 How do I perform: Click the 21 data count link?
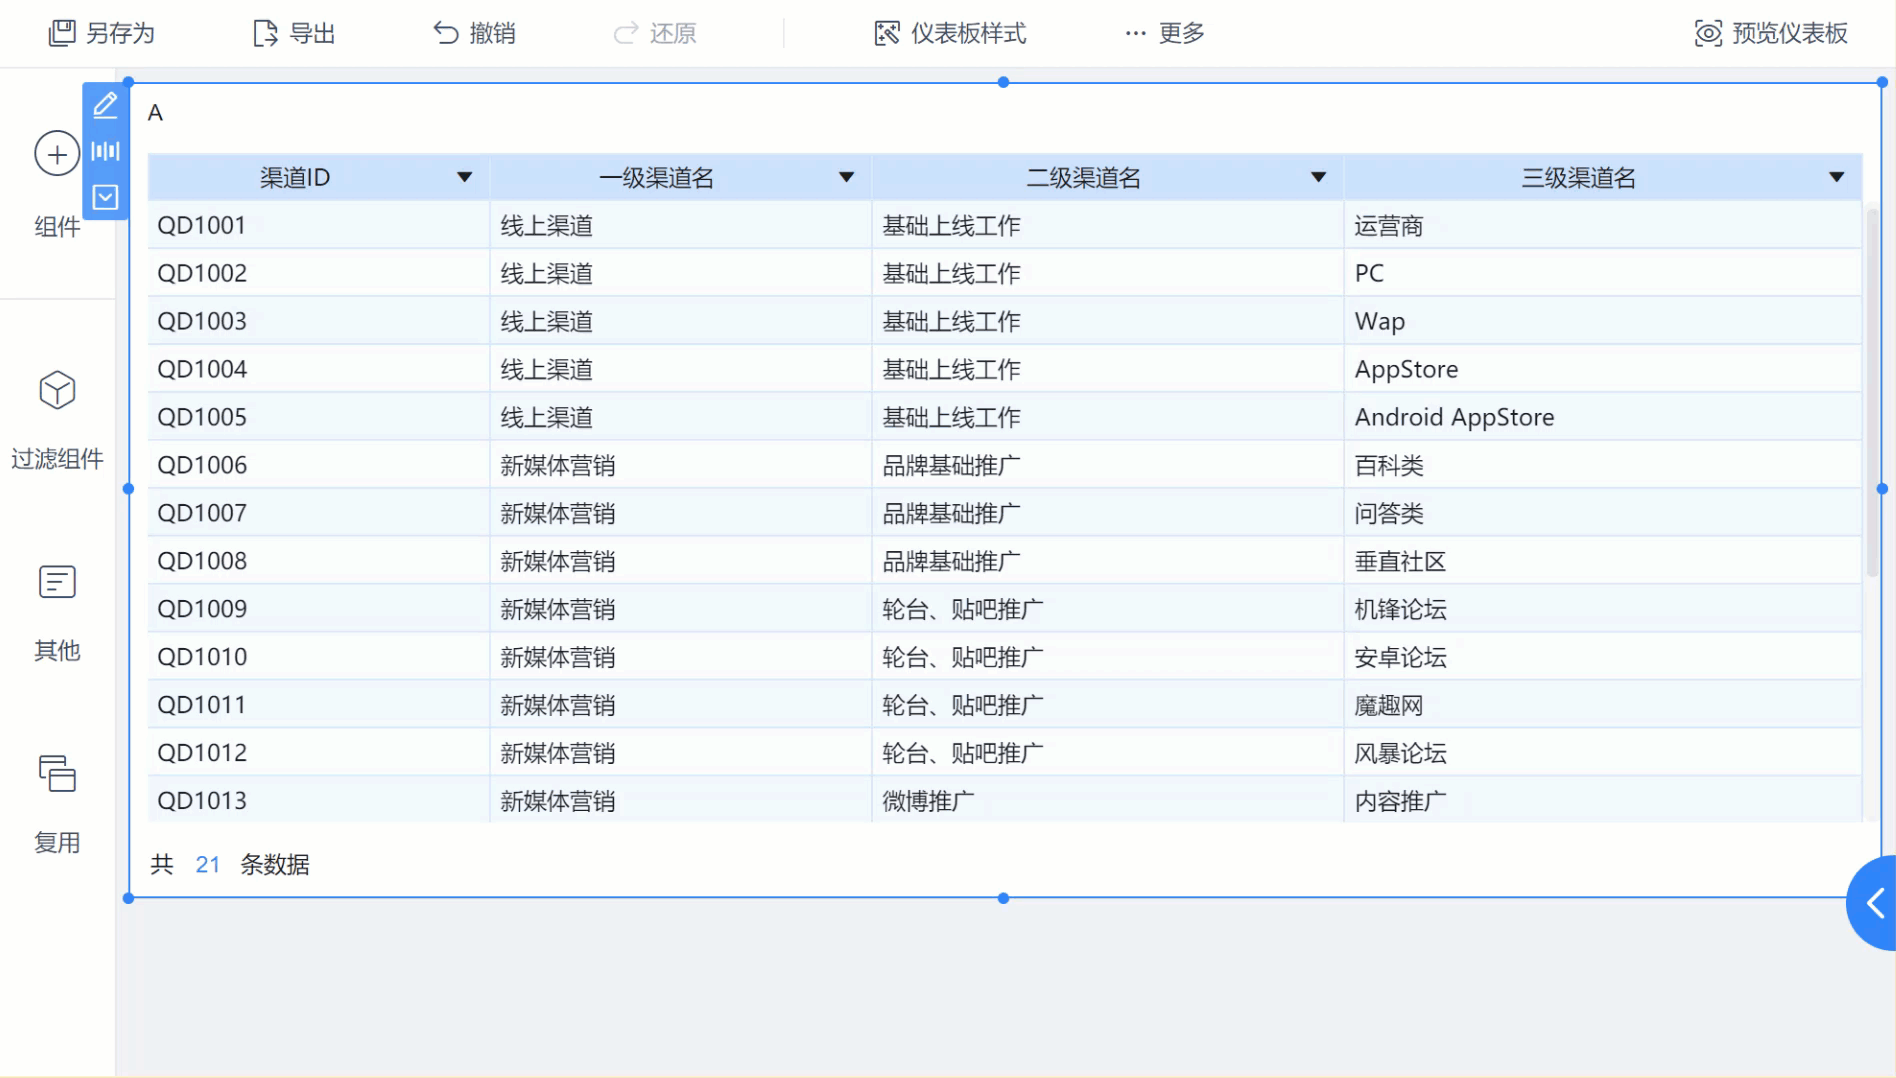pos(207,865)
